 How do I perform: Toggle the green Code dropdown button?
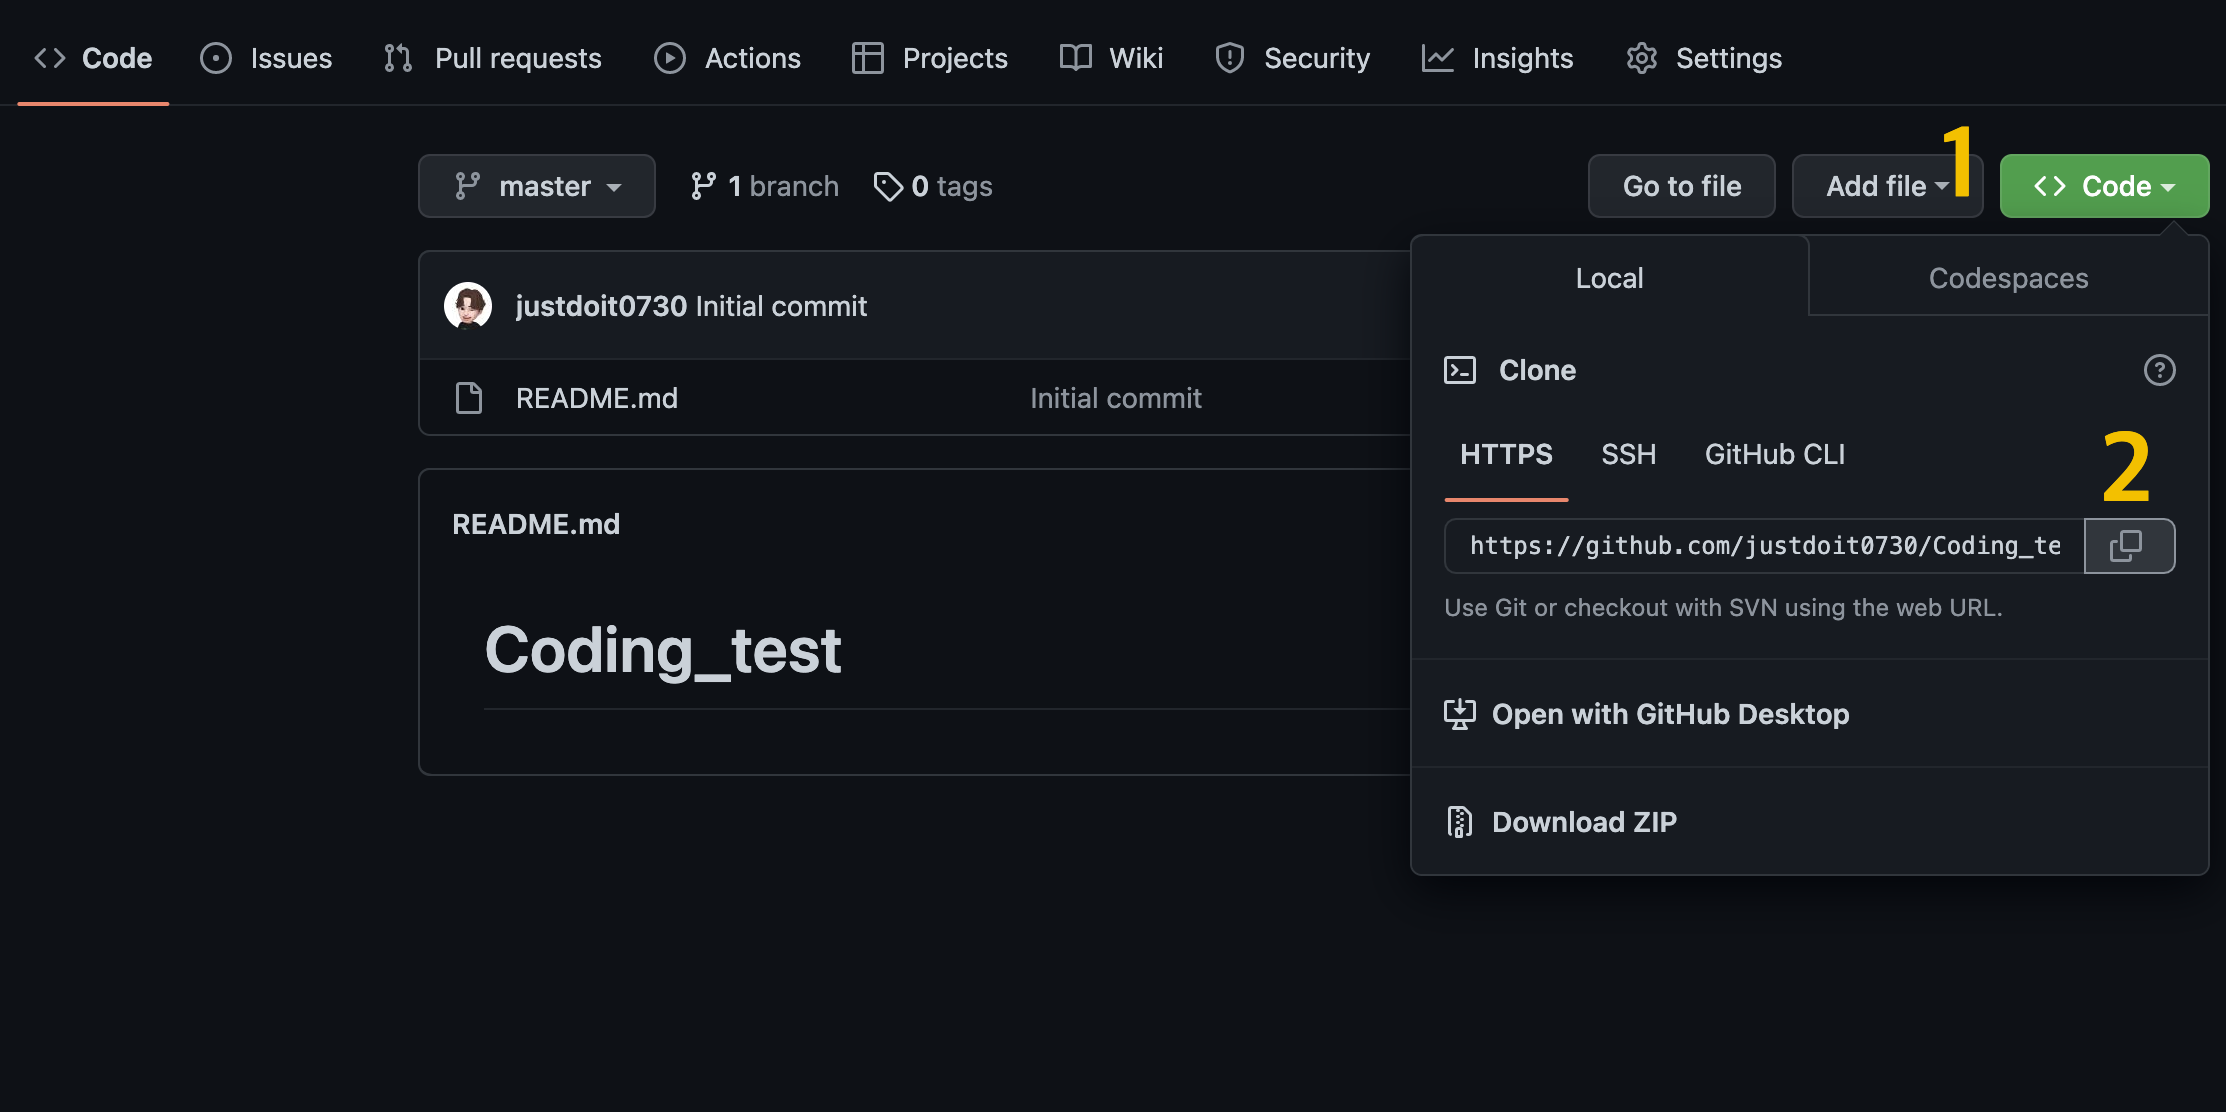click(x=2104, y=186)
